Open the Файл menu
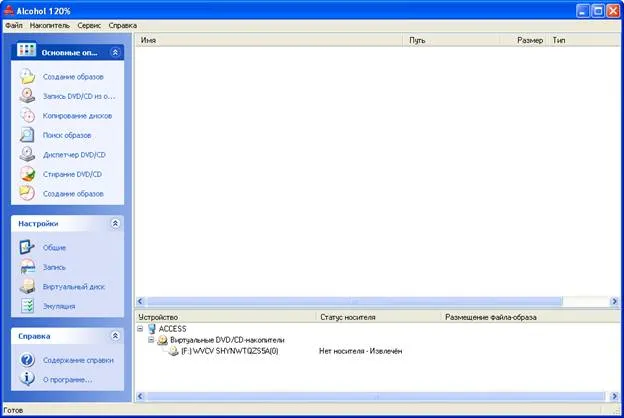This screenshot has height=418, width=624. [14, 25]
